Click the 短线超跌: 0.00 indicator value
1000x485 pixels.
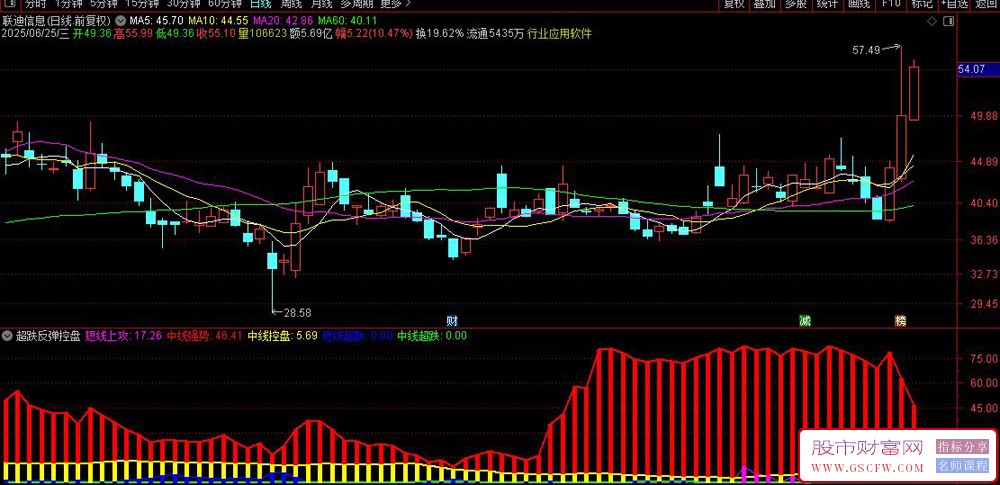coord(357,336)
